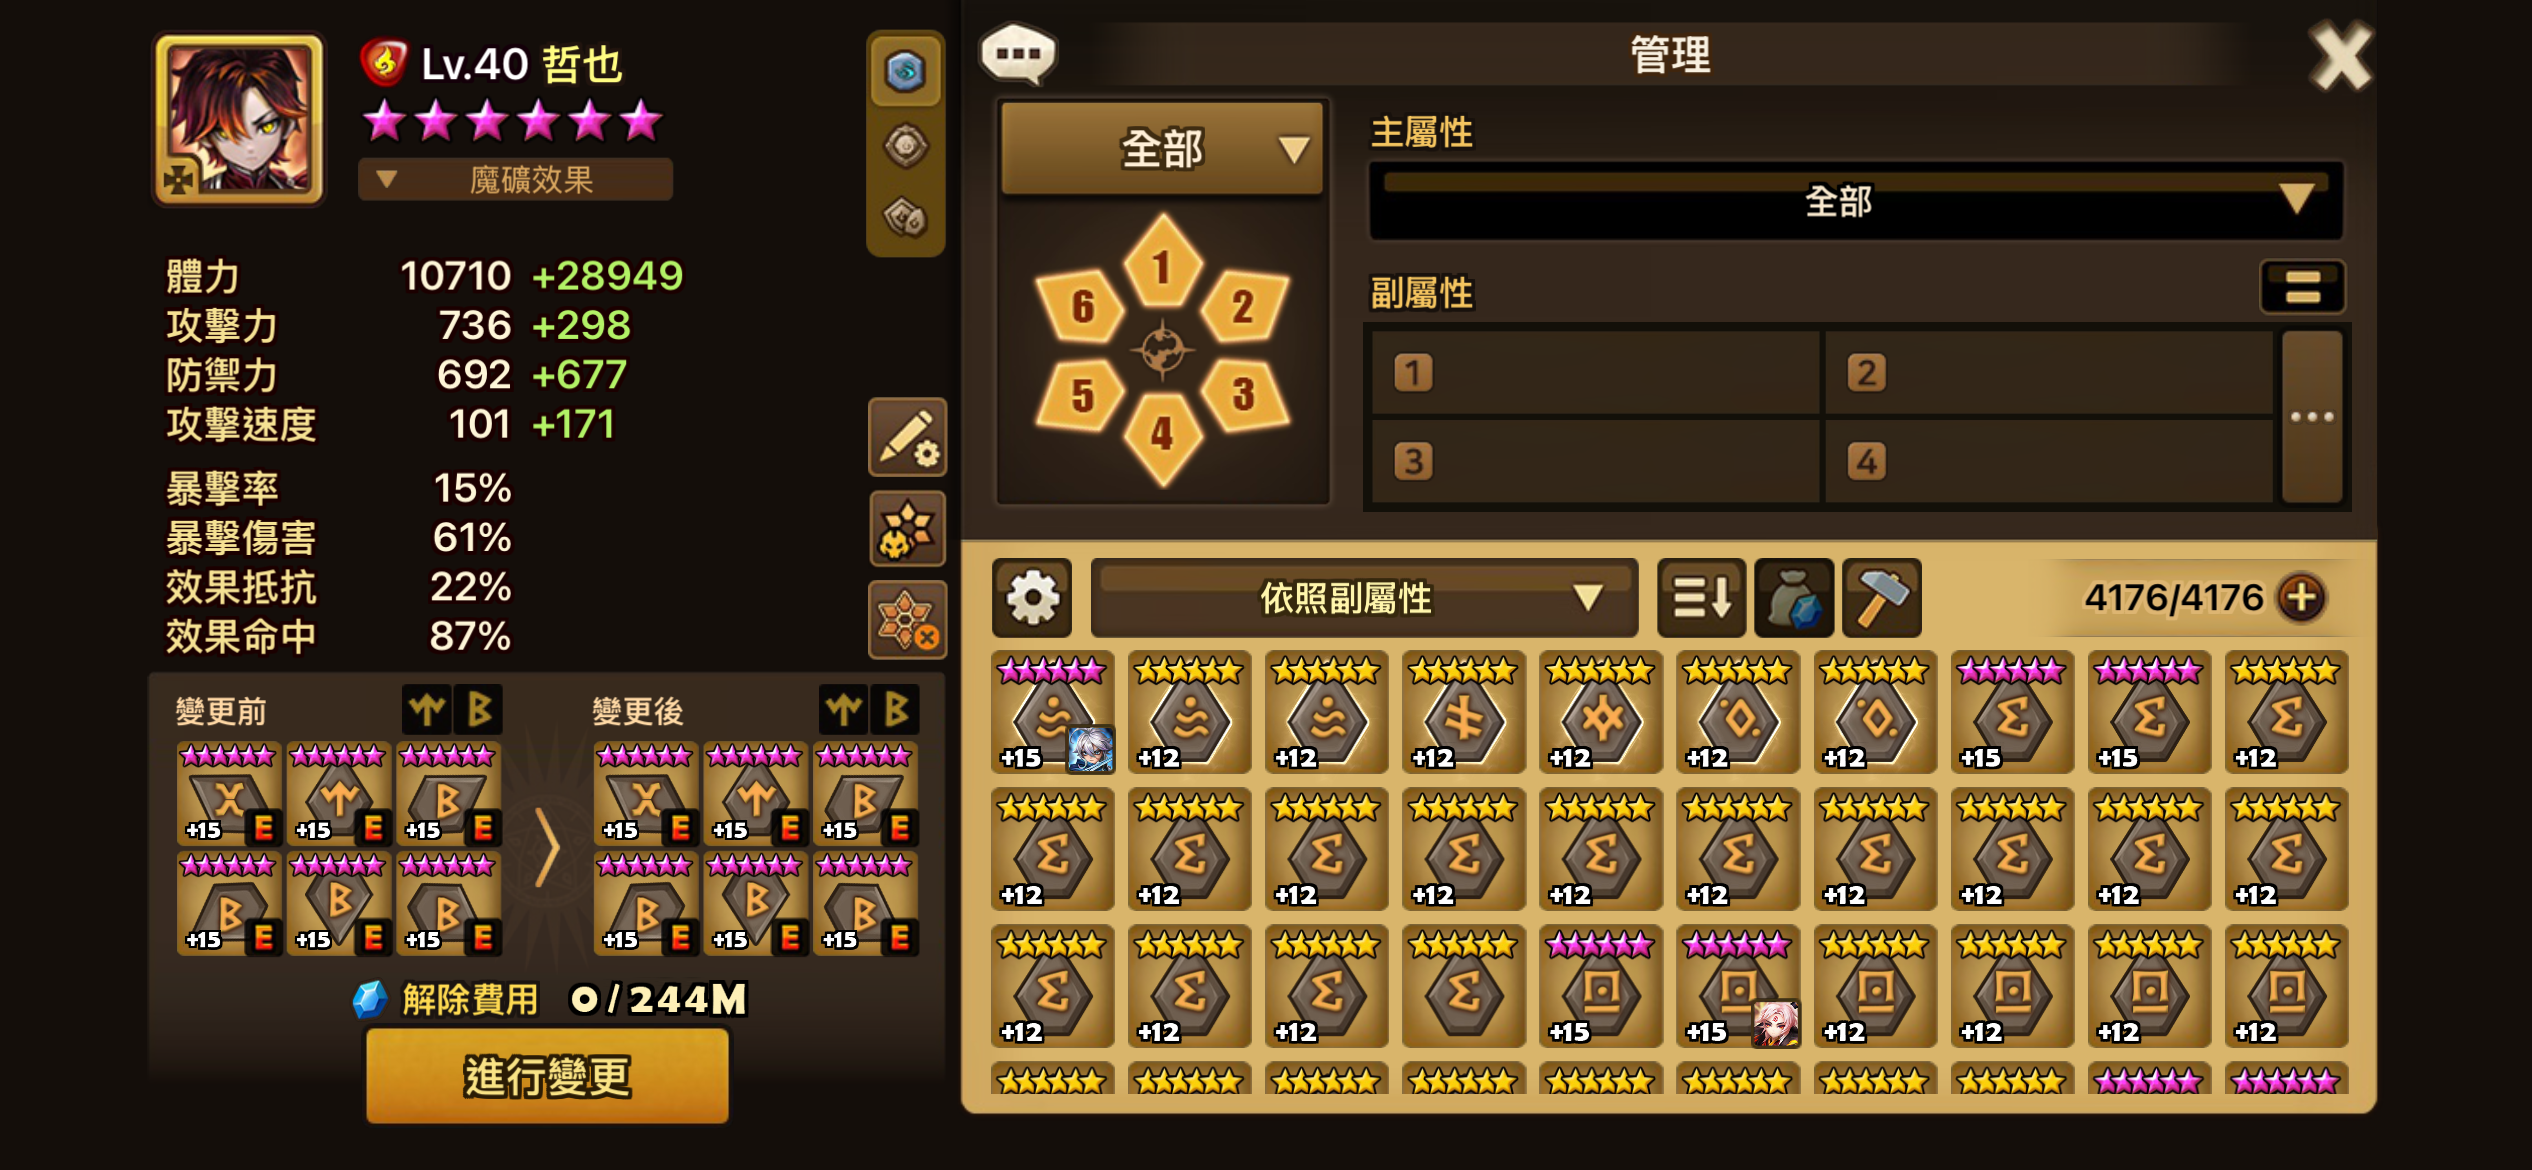Click the 進行變更 confirm button

pyautogui.click(x=547, y=1076)
